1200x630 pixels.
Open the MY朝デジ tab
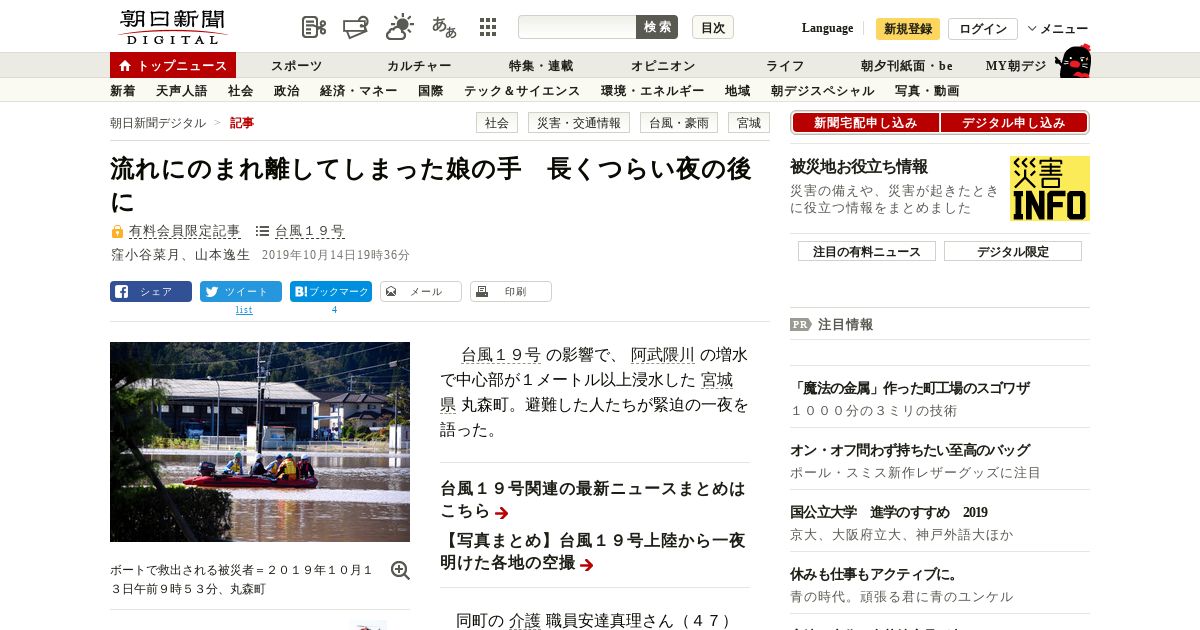click(x=1016, y=66)
